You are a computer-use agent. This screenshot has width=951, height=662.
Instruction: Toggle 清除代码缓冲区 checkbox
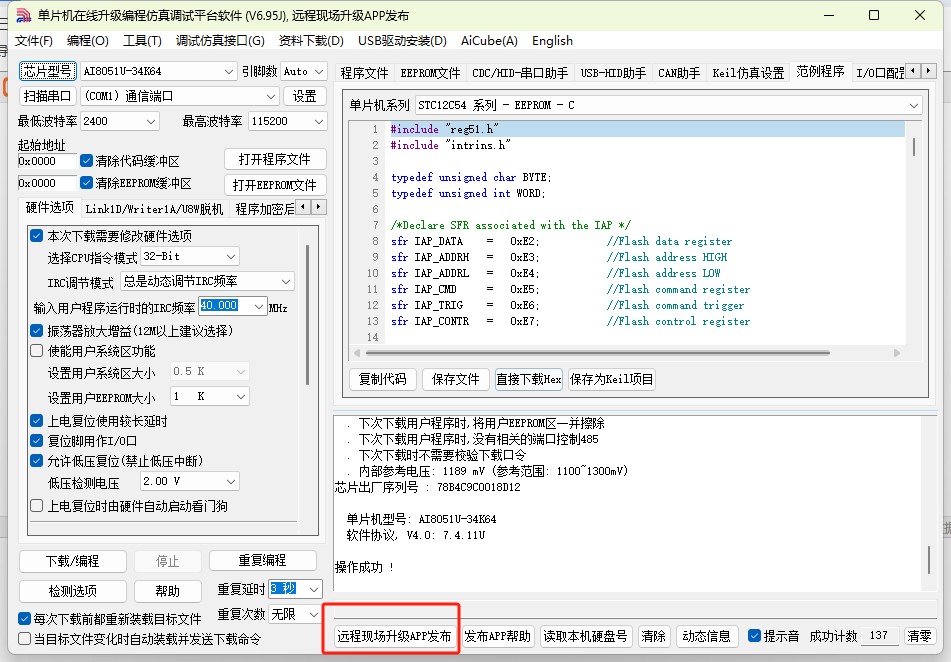click(x=87, y=161)
